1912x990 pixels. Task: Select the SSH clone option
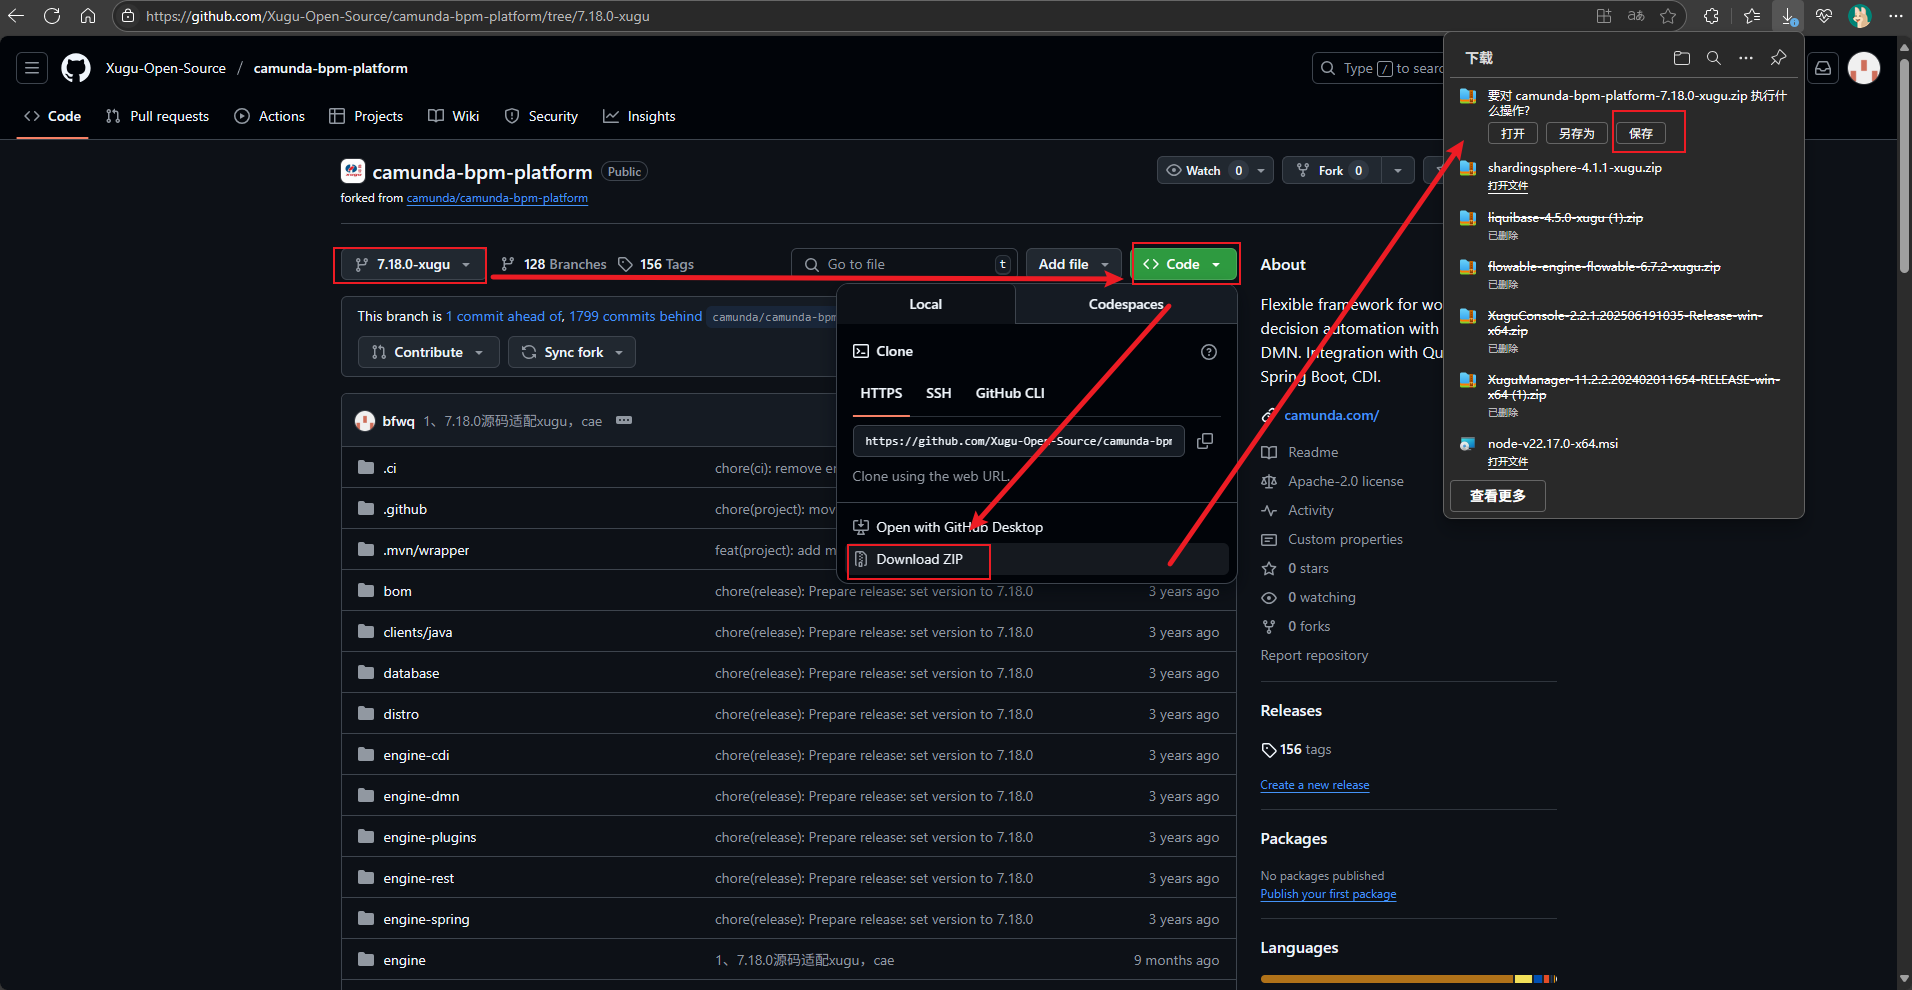(x=938, y=393)
